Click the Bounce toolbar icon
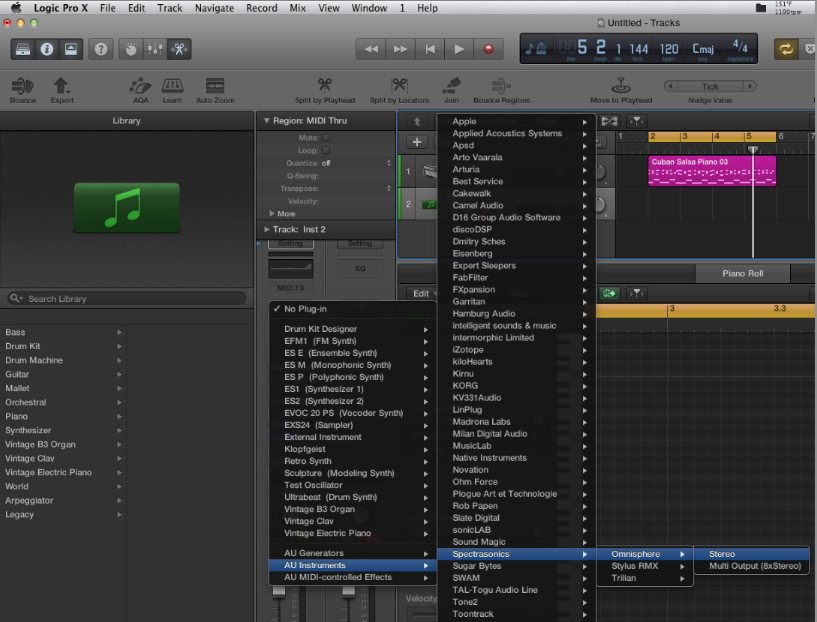The image size is (817, 622). point(22,86)
